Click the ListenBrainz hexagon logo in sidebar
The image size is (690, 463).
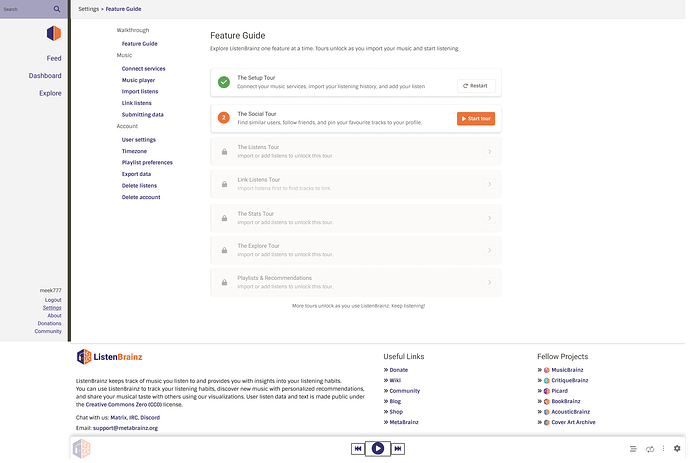(54, 33)
